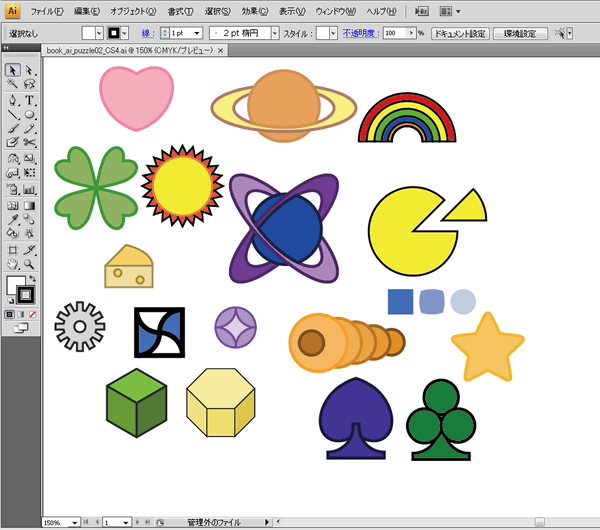Select the Artboard tool
600x530 pixels.
point(13,250)
